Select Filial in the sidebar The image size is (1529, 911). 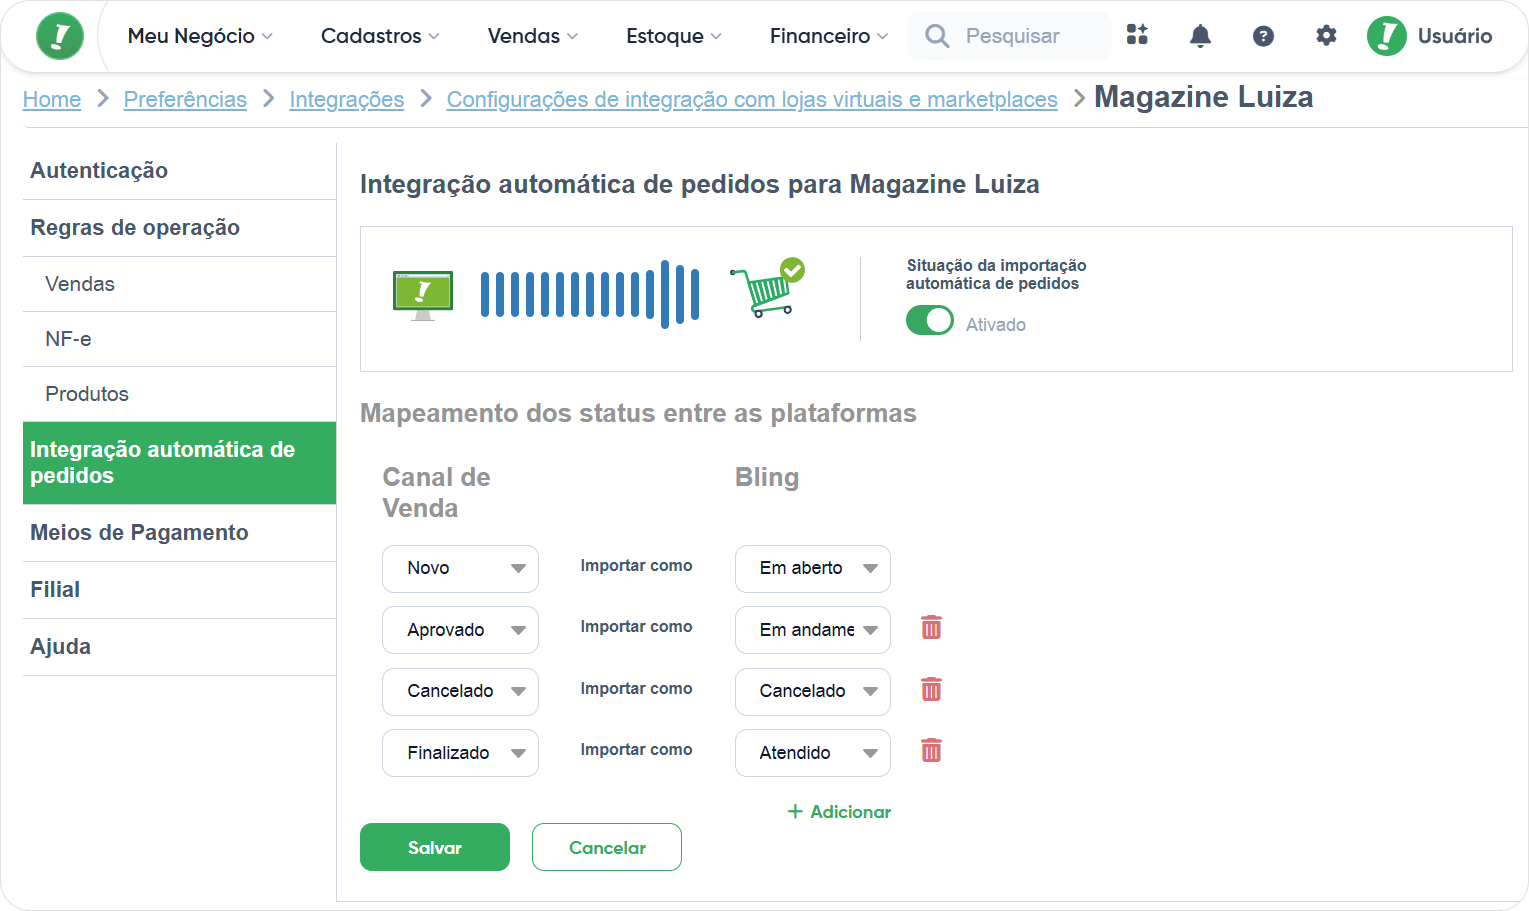pos(180,590)
